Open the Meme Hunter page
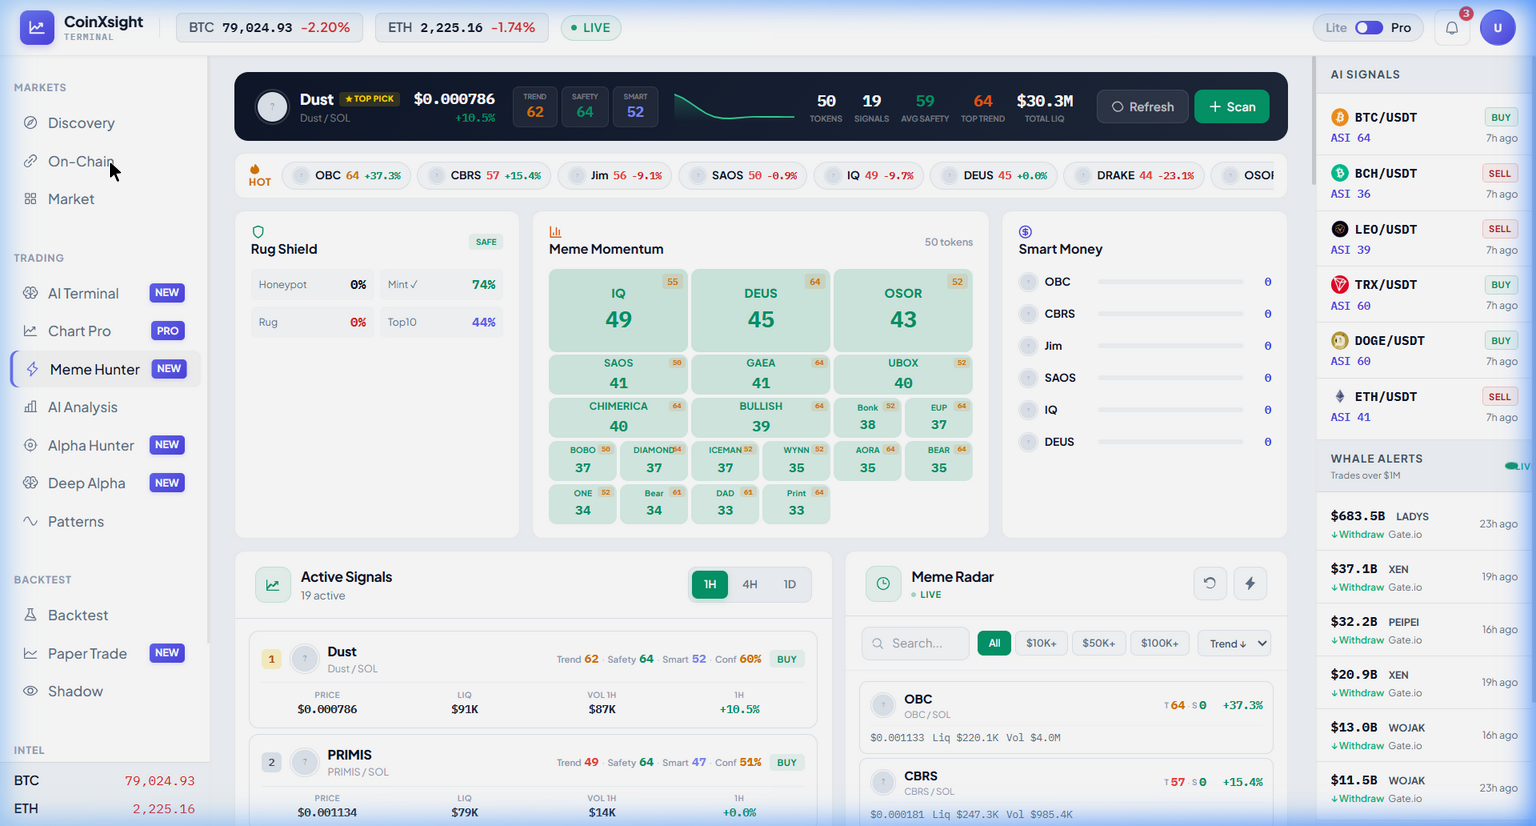 (x=106, y=369)
